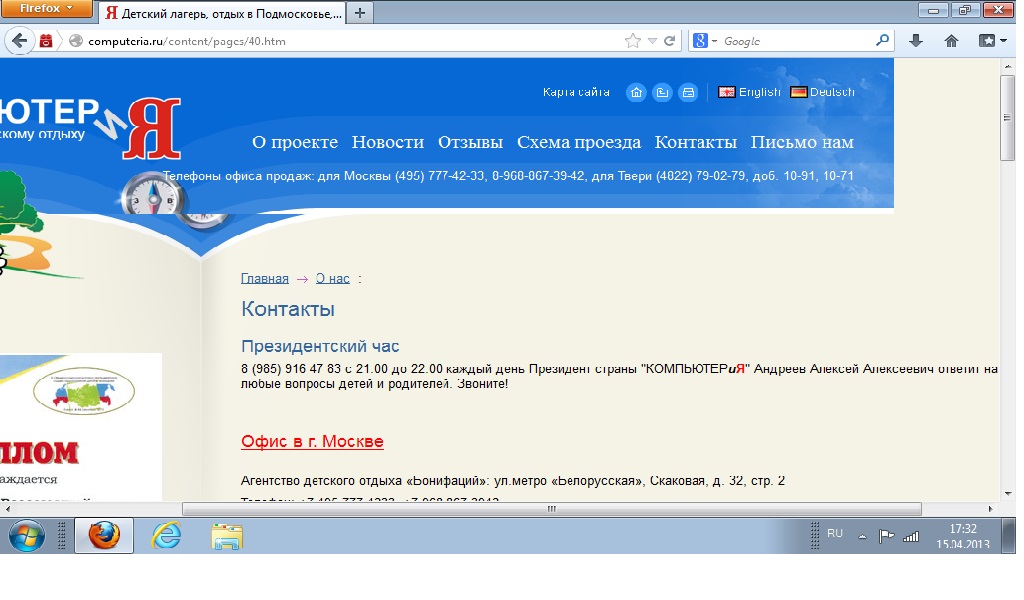Reload the page using the refresh icon

click(x=670, y=41)
